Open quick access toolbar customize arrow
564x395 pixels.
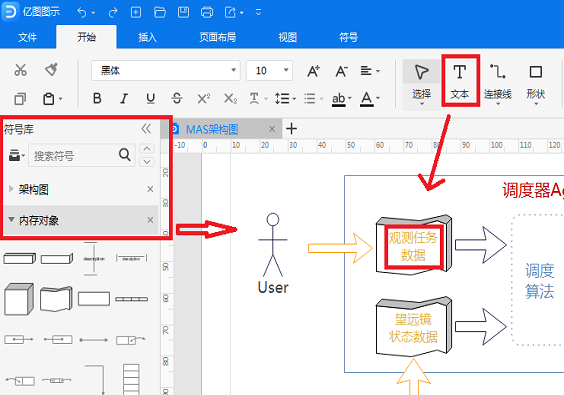click(x=258, y=12)
